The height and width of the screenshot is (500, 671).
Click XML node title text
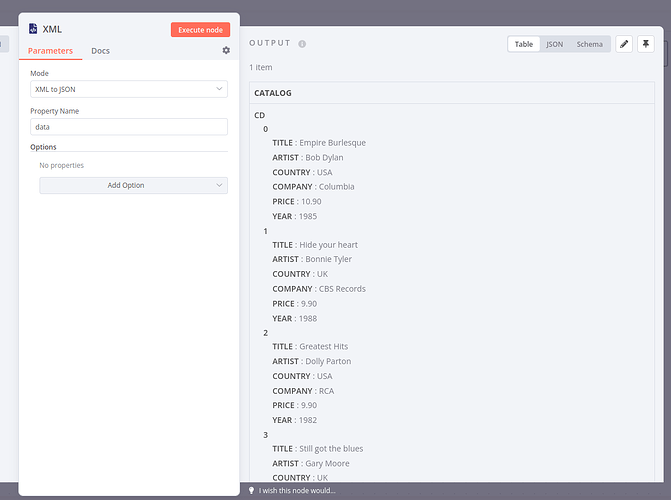pyautogui.click(x=52, y=29)
